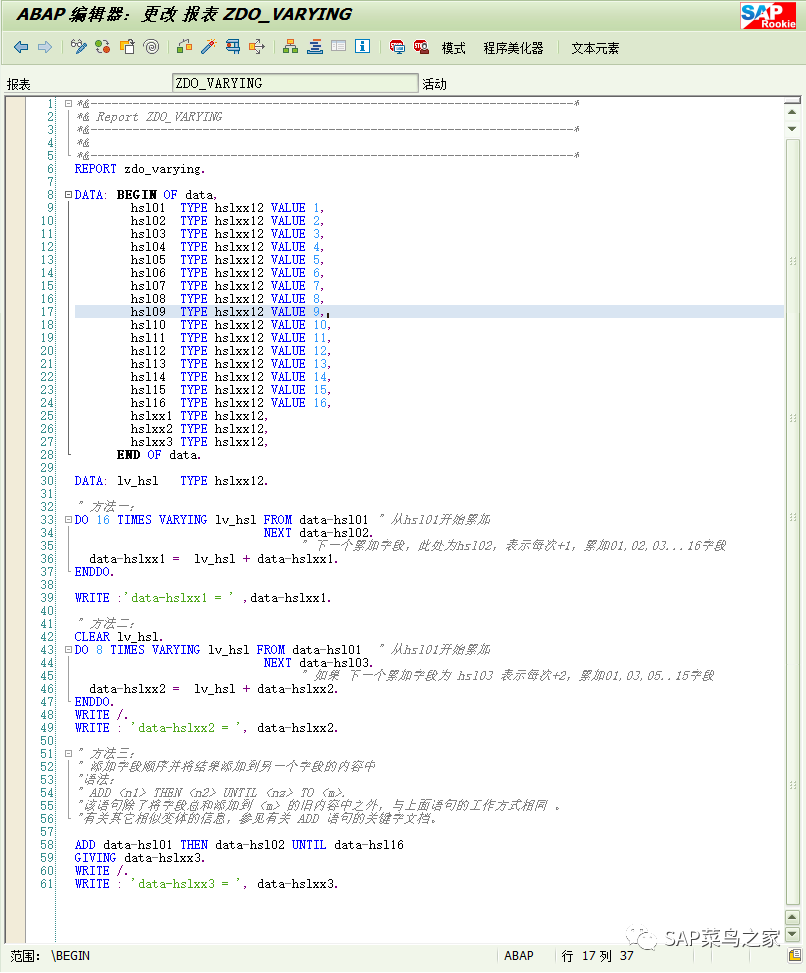Click the hsl12 VALUE 12 line
This screenshot has width=806, height=973.
(230, 351)
